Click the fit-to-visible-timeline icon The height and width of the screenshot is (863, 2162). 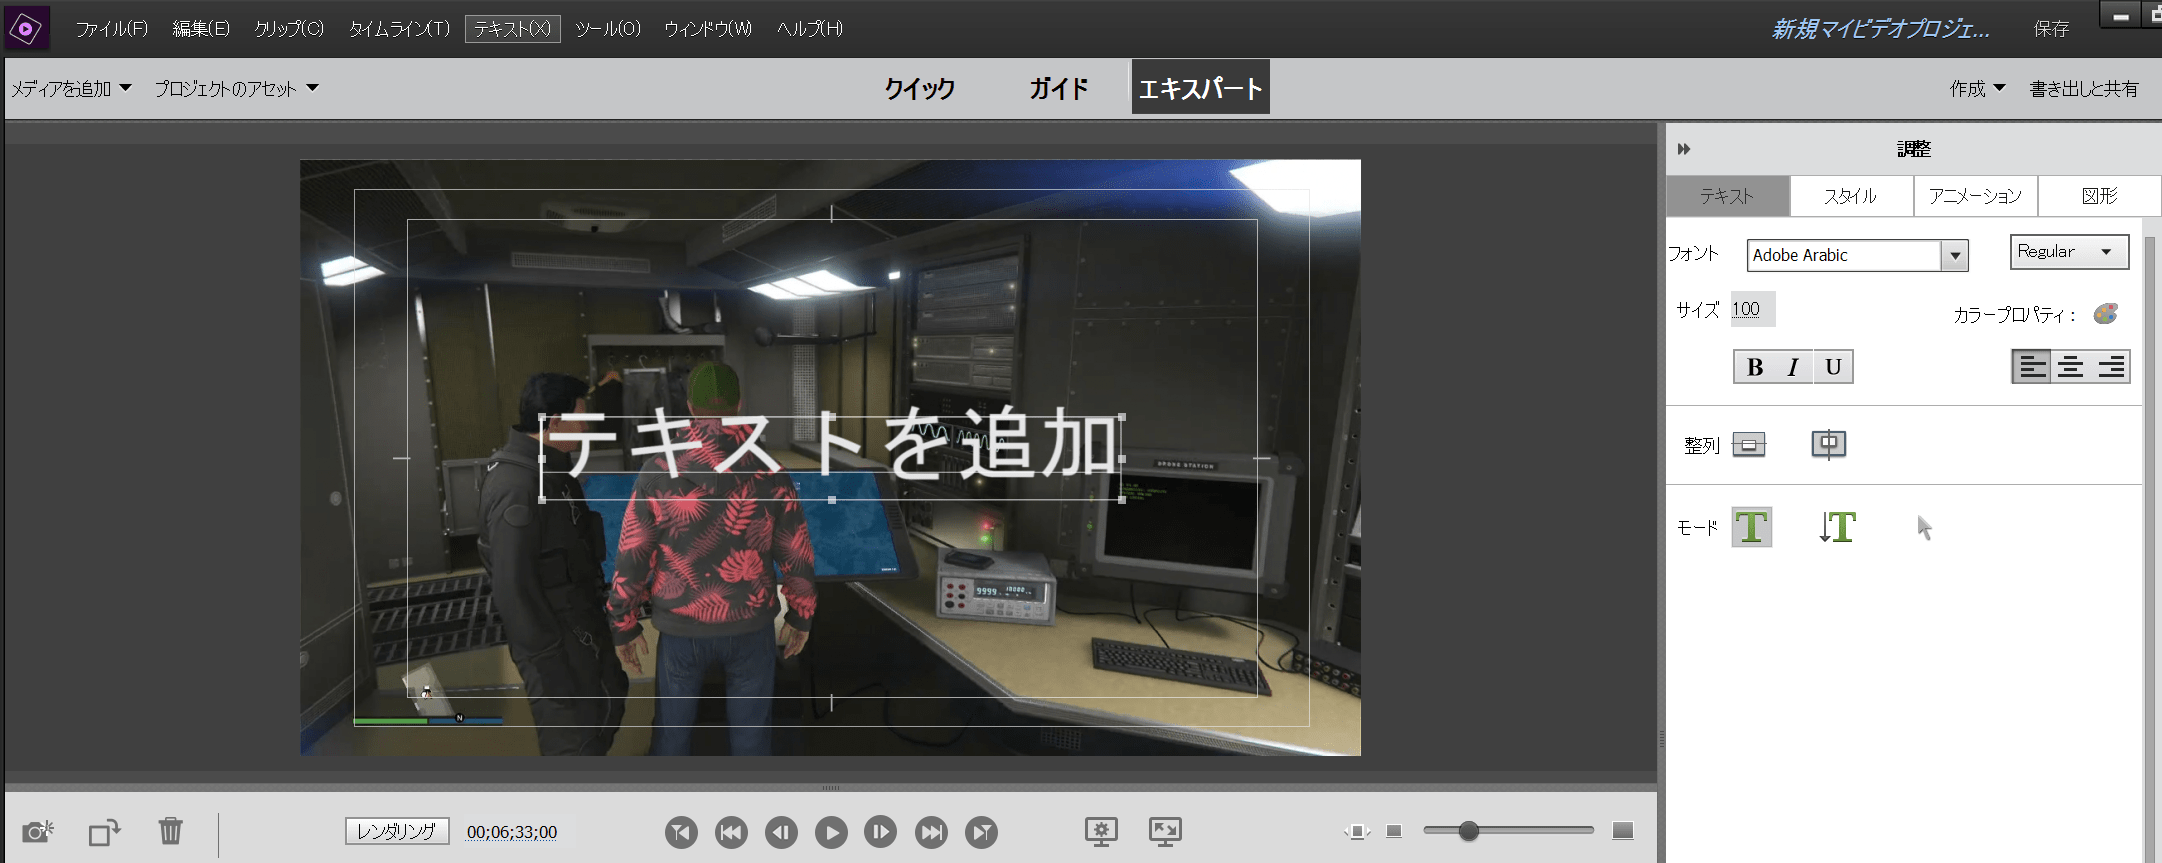[1357, 831]
